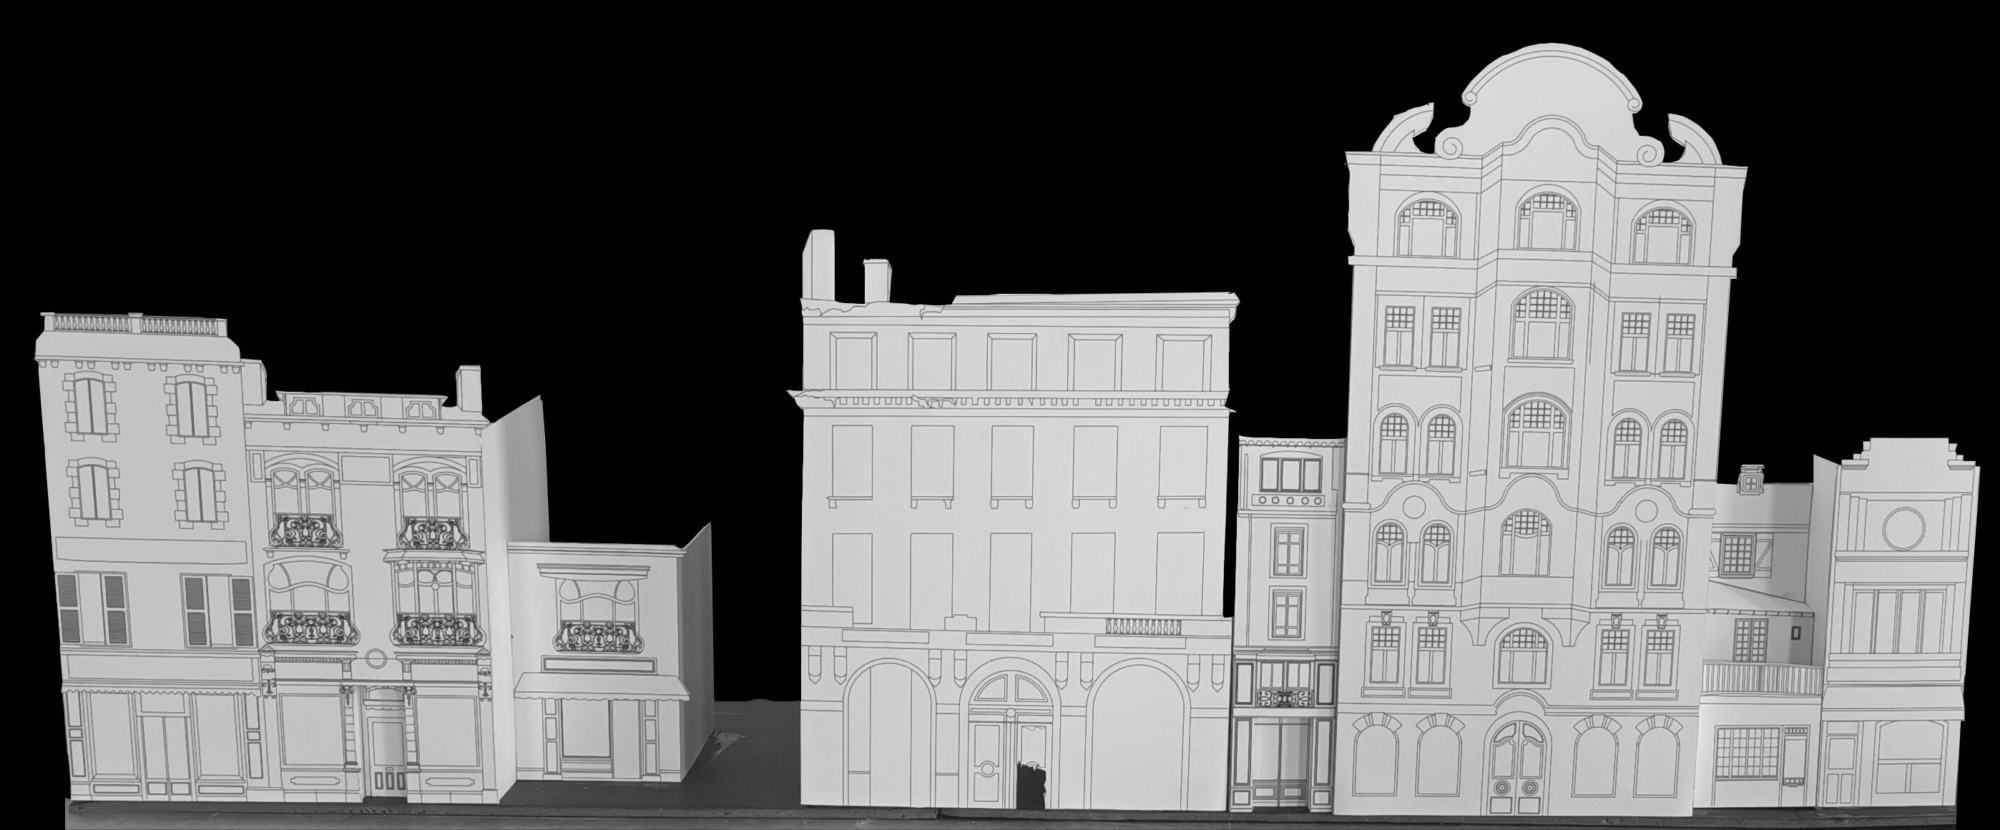
Task: Click the small balustrade on the middle building facade
Action: pyautogui.click(x=1143, y=626)
